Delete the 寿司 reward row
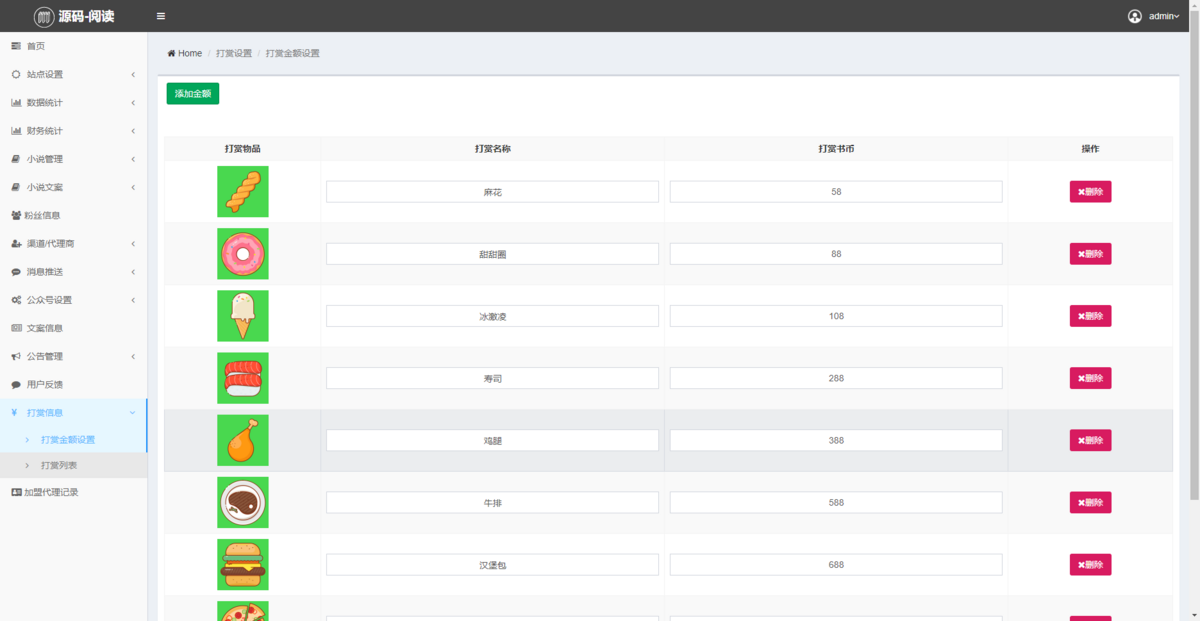 [x=1090, y=378]
